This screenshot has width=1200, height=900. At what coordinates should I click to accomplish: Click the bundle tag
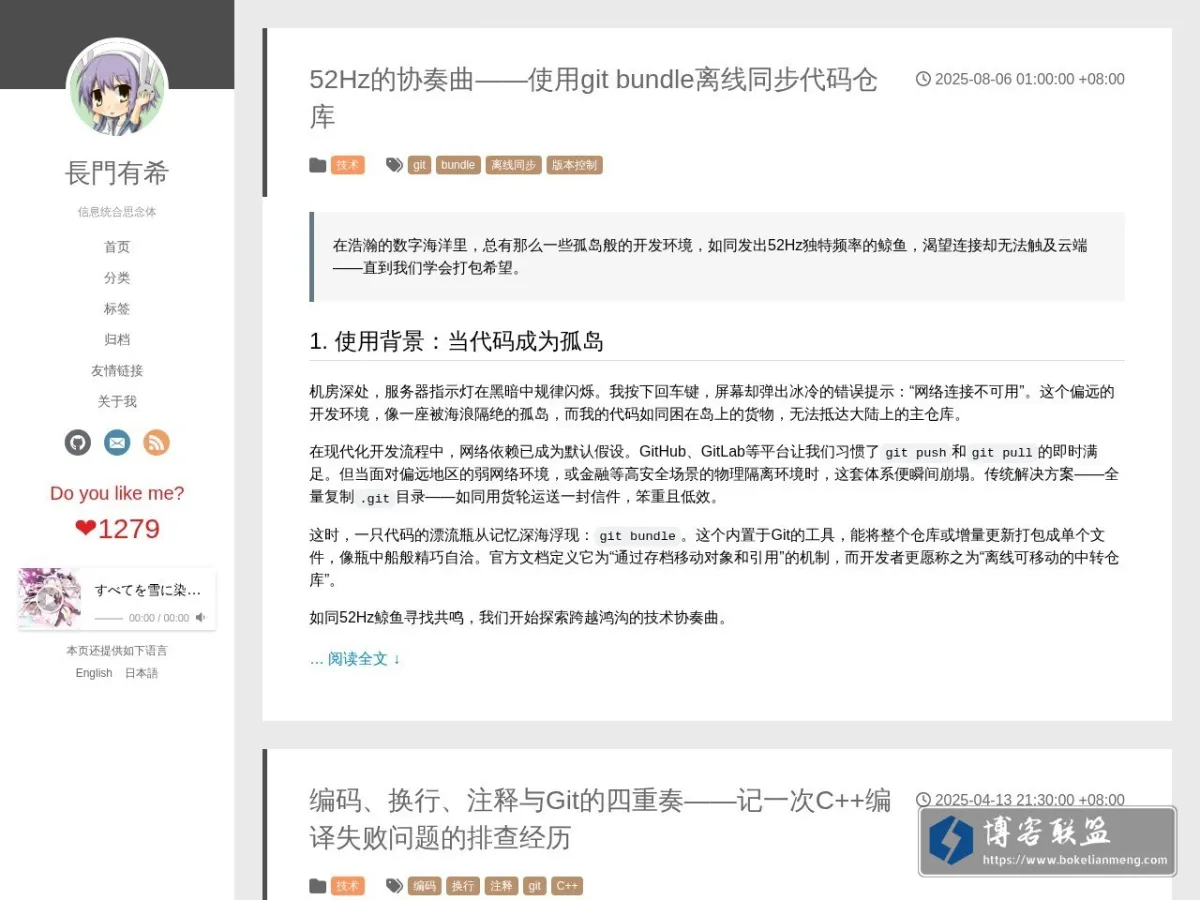(458, 165)
